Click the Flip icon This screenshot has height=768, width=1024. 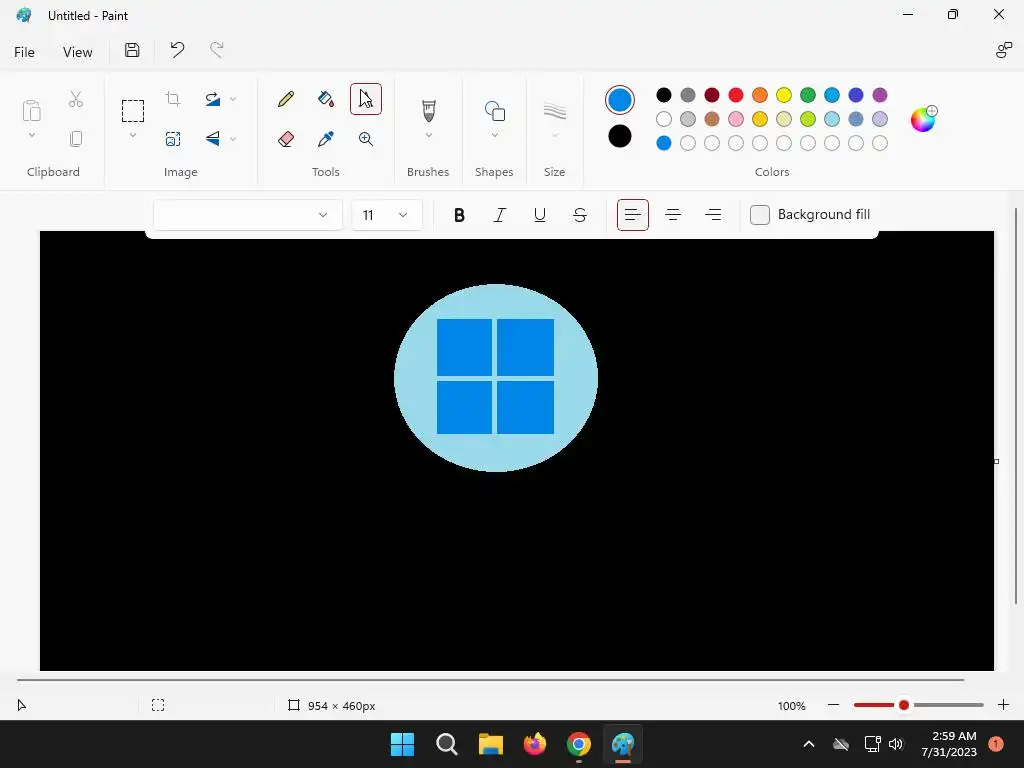213,138
